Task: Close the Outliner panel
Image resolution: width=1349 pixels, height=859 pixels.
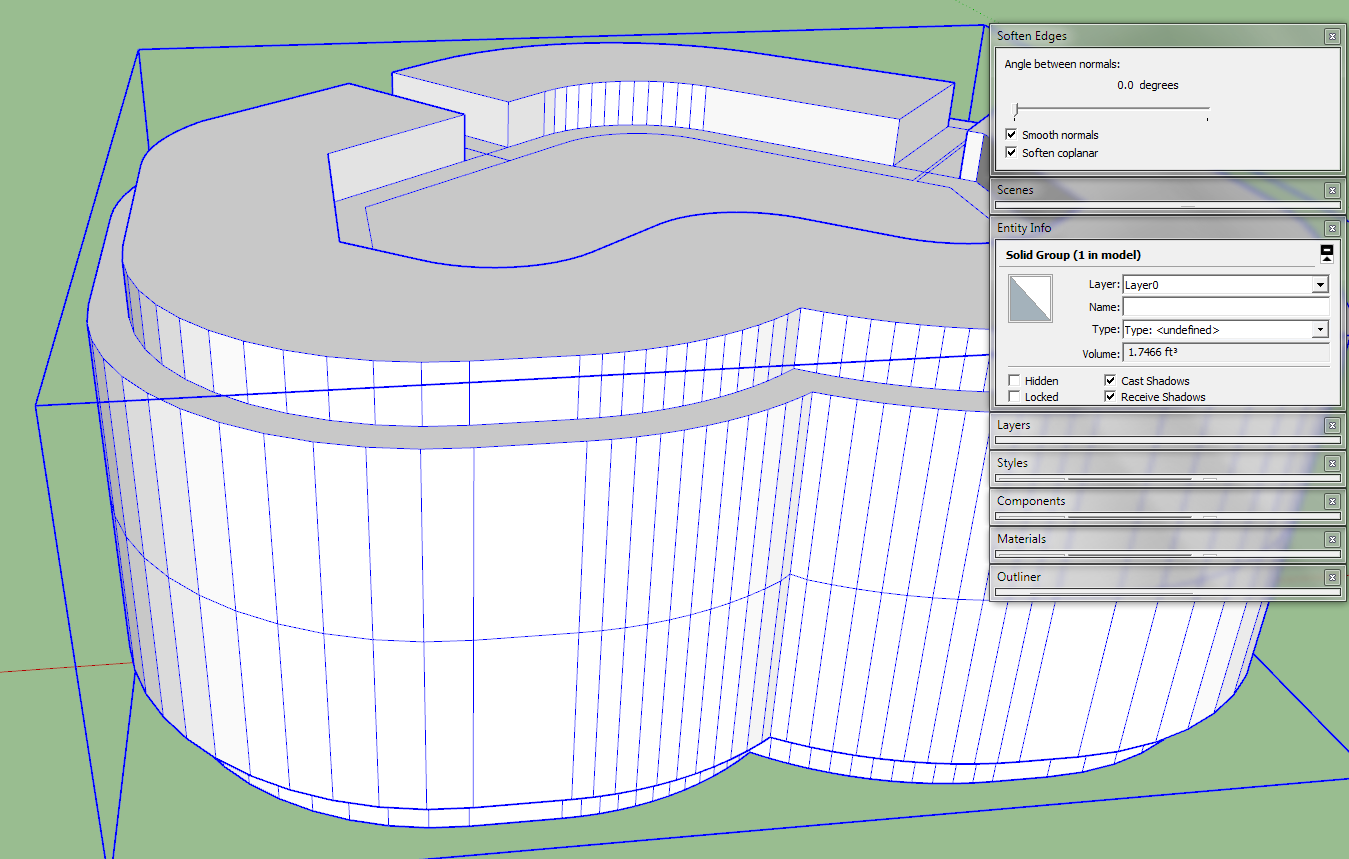Action: click(x=1332, y=578)
